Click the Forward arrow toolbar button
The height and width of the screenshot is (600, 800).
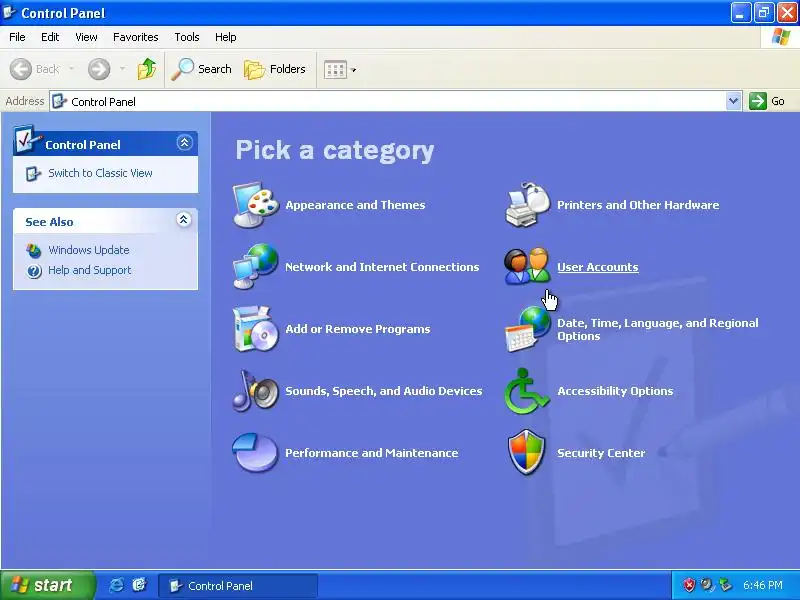click(99, 69)
